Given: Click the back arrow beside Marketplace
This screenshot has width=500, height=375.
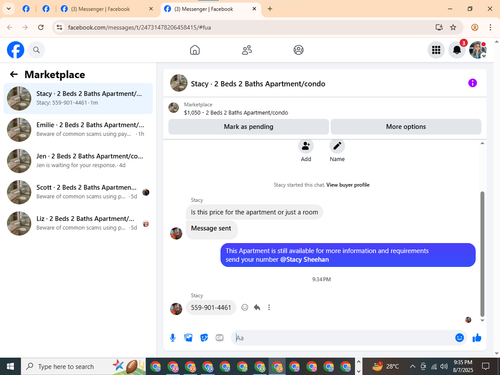Looking at the screenshot, I should [14, 74].
